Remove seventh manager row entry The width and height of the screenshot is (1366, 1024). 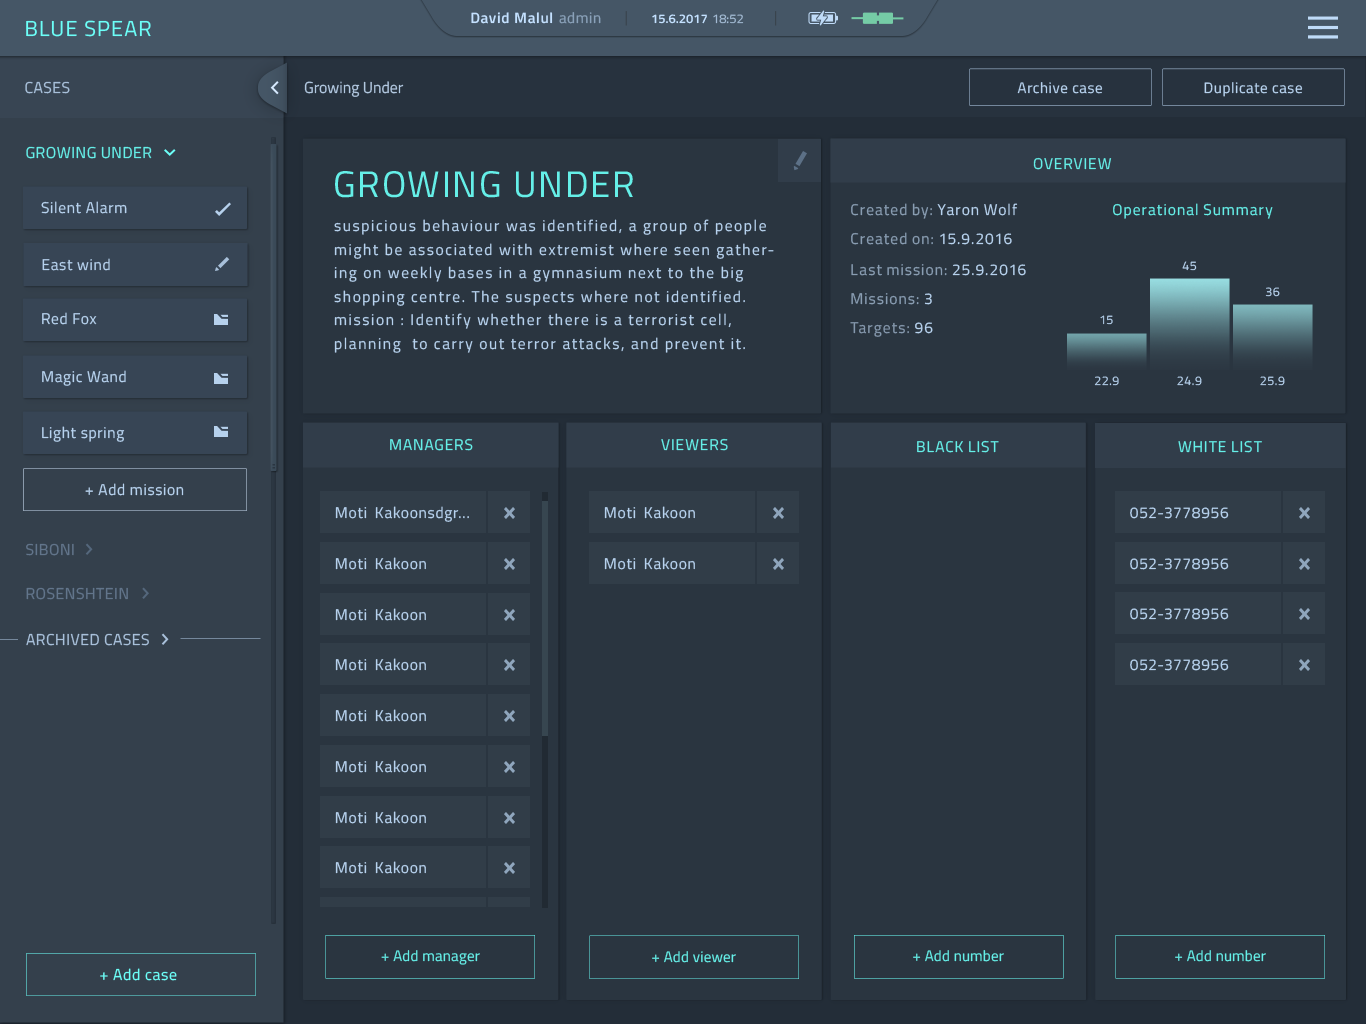(509, 818)
